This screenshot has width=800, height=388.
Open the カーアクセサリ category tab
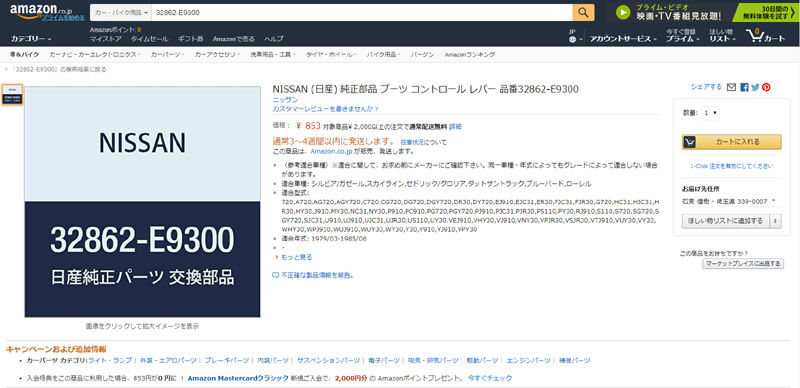(x=217, y=55)
